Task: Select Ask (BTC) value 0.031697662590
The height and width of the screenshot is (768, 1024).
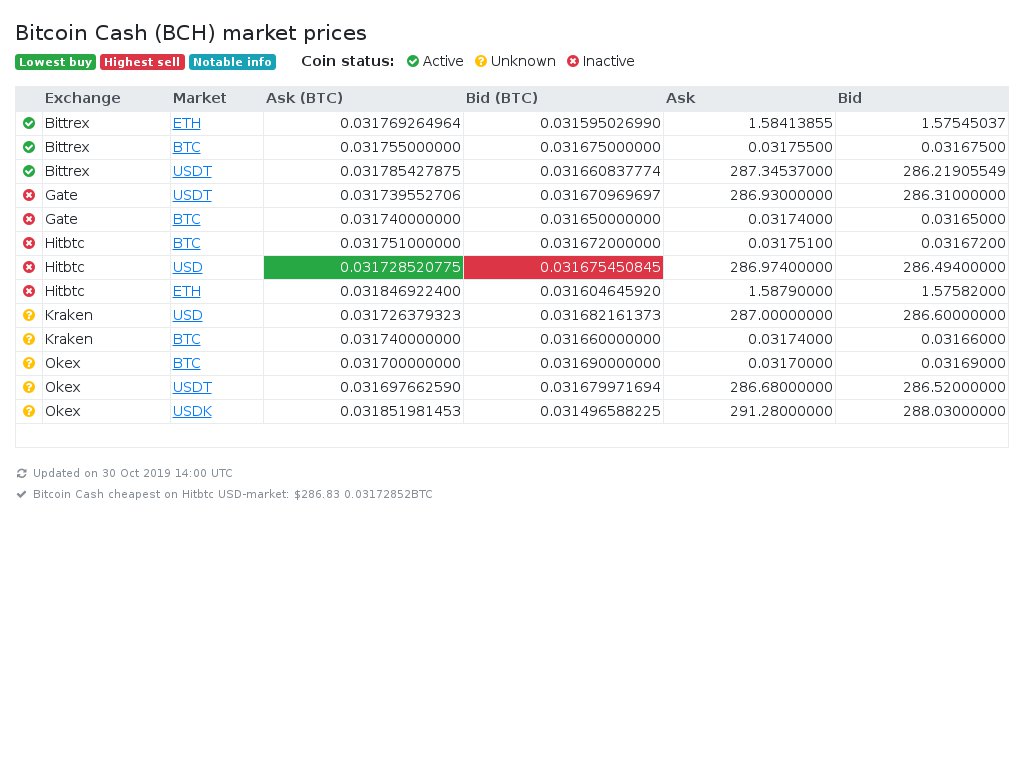Action: click(x=400, y=387)
